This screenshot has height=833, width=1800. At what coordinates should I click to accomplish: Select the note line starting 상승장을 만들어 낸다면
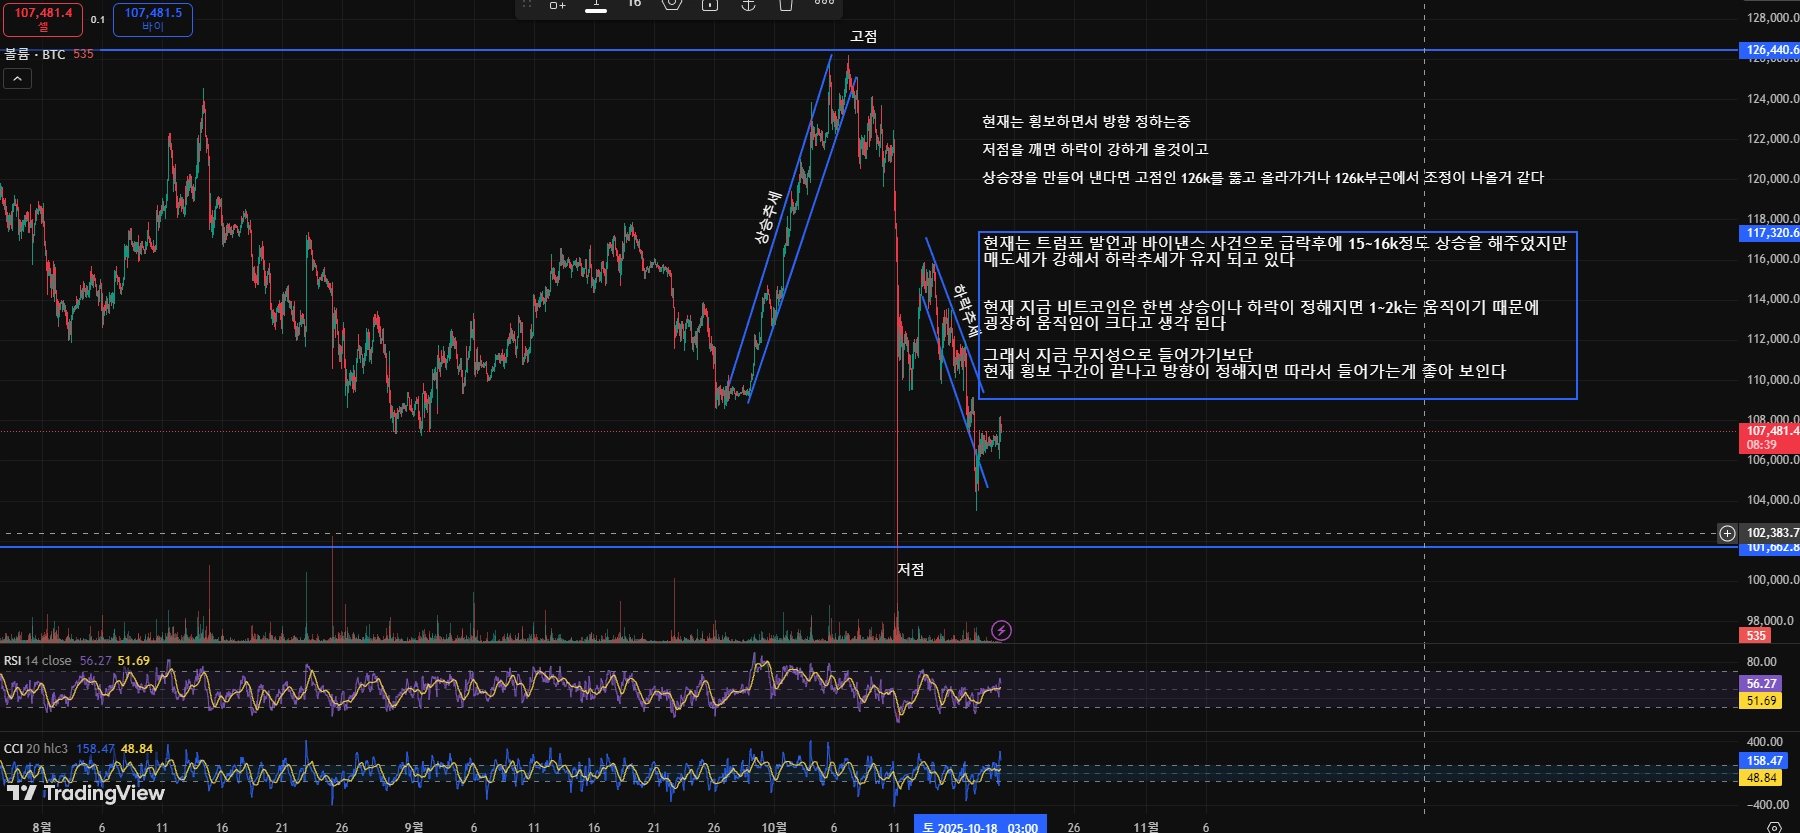coord(1263,178)
